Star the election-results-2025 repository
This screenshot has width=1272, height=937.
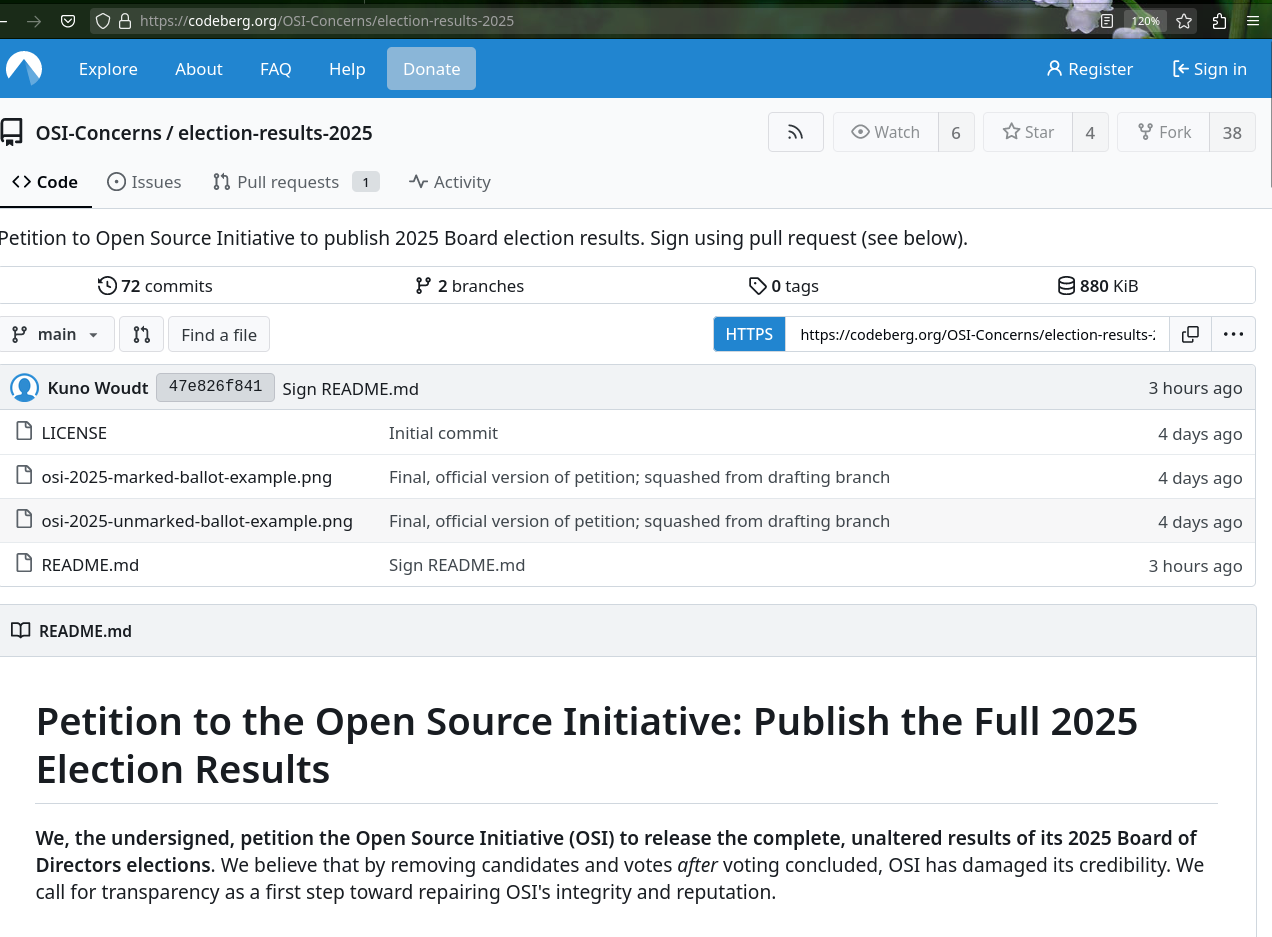pyautogui.click(x=1028, y=132)
